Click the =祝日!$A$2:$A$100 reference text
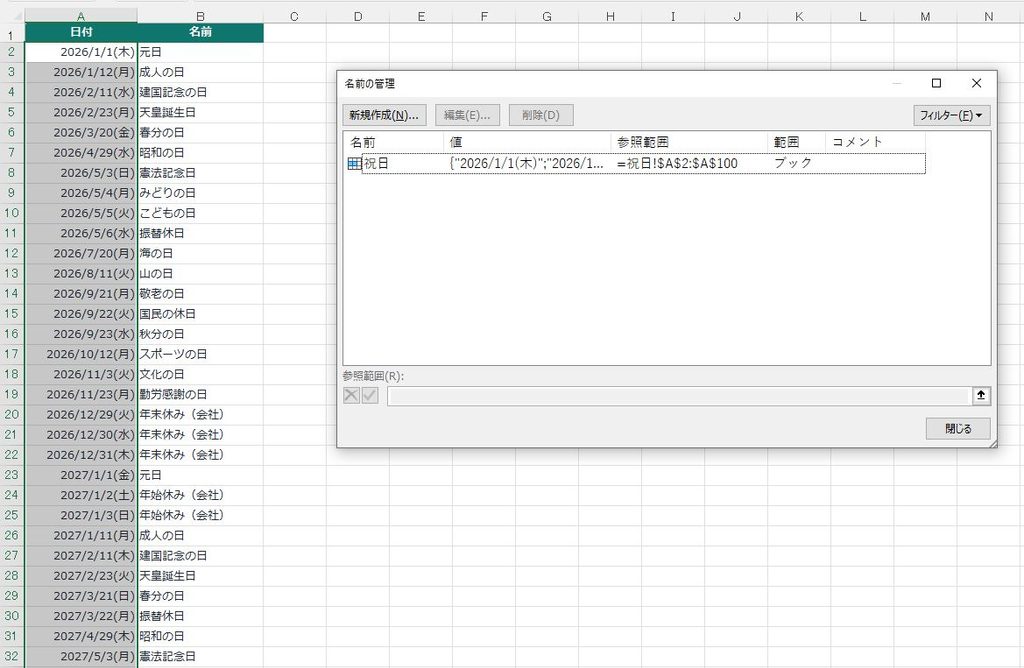1024x668 pixels. point(677,163)
